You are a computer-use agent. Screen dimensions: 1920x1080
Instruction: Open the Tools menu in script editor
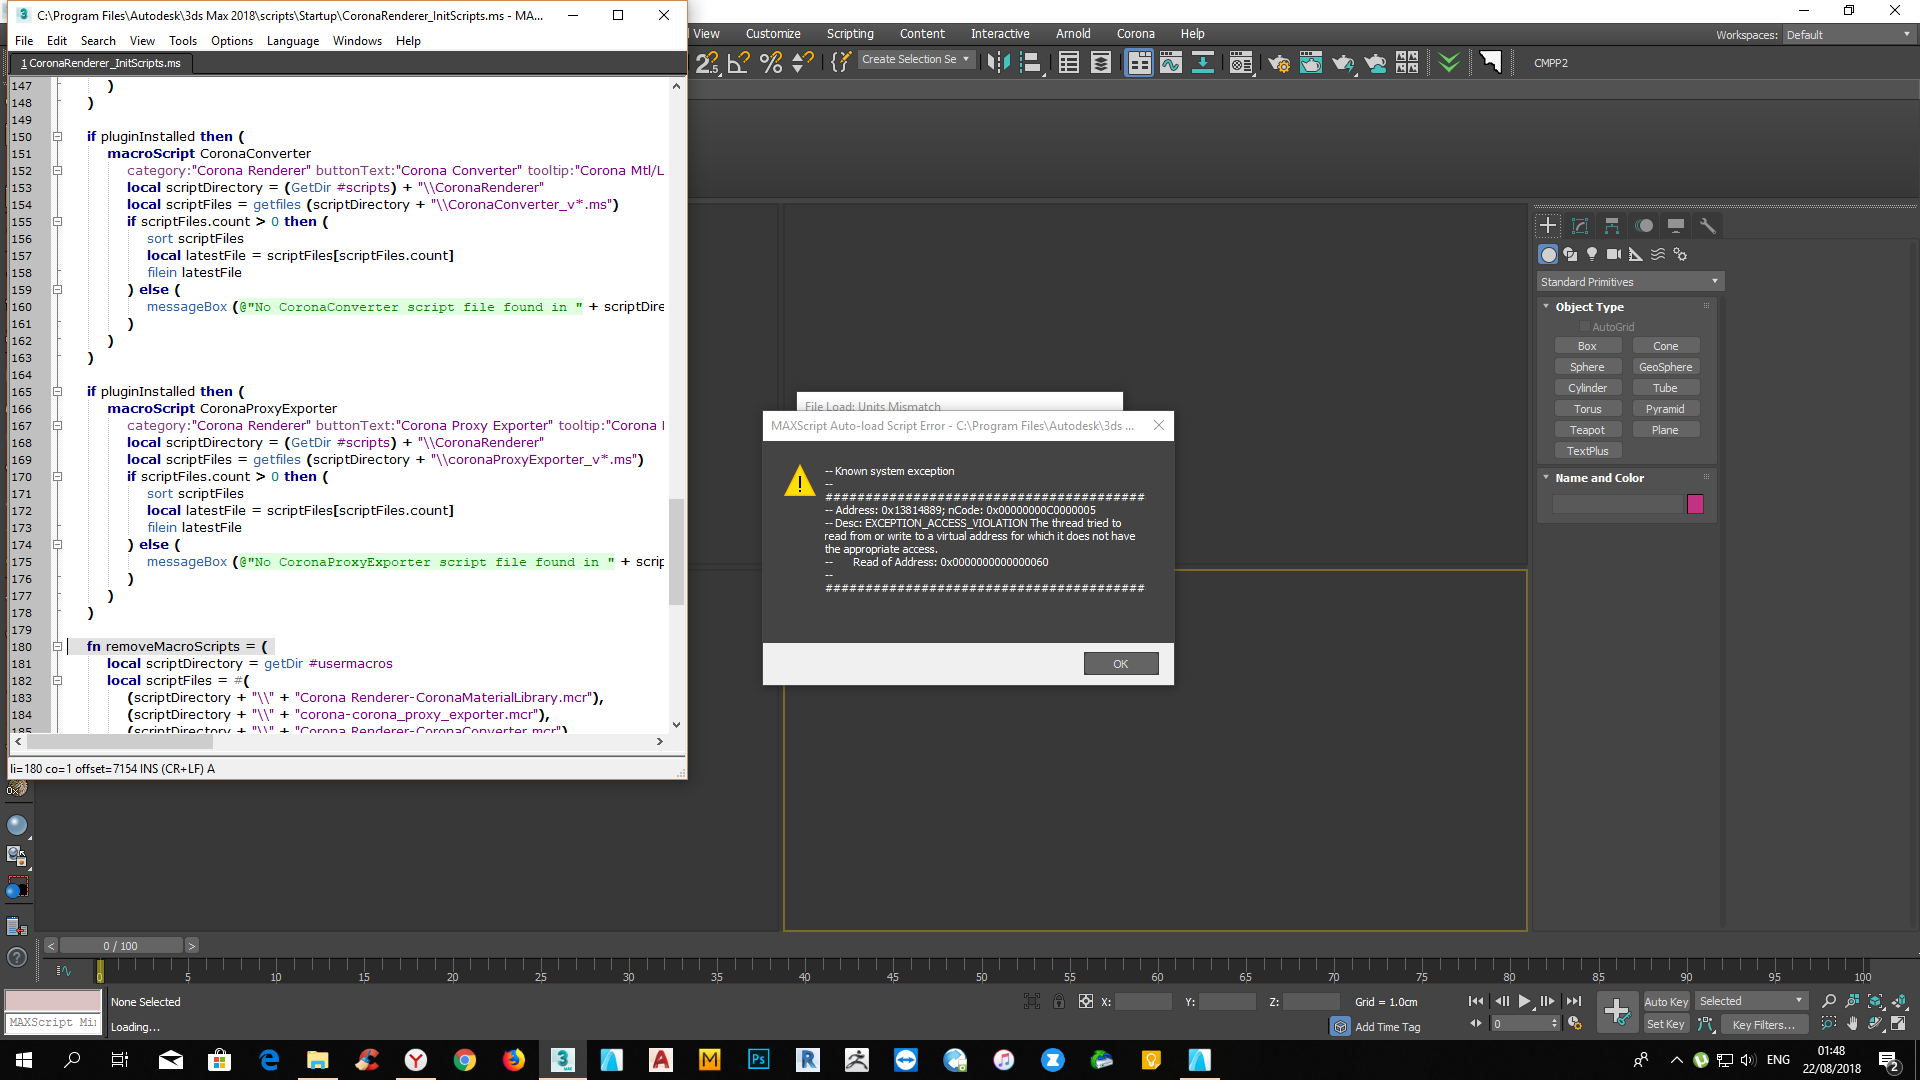[x=183, y=41]
